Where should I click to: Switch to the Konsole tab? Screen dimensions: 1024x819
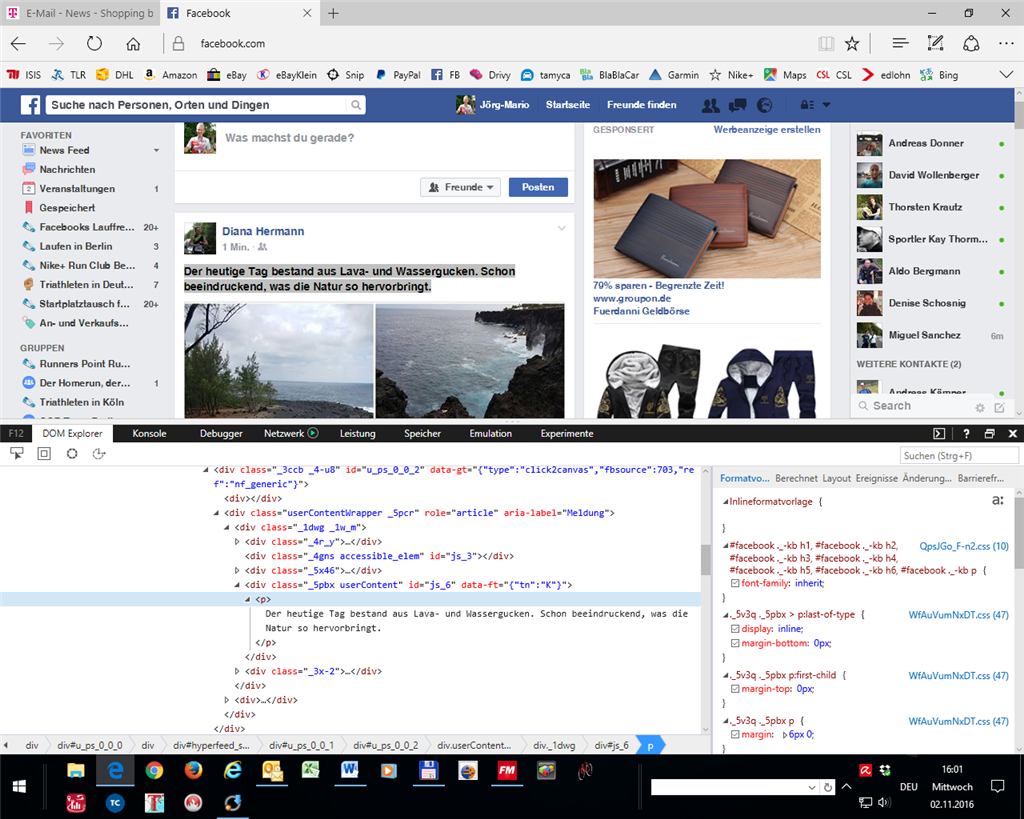[150, 434]
